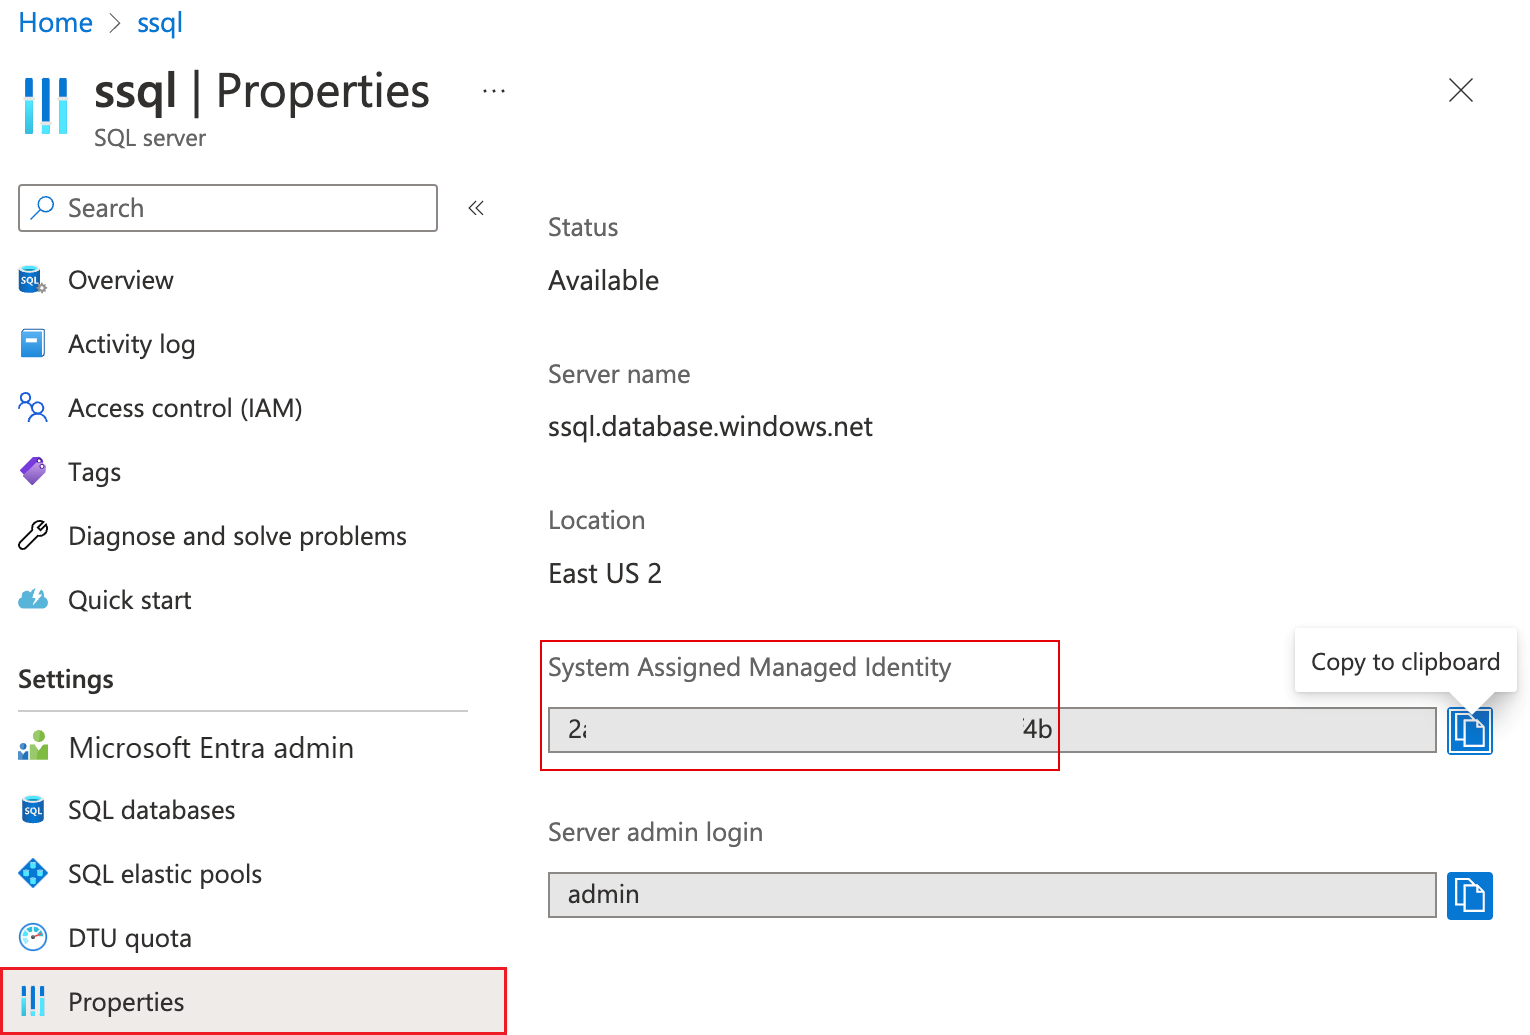Screen dimensions: 1530x1035
Task: Open Quick start cloud icon
Action: 32,599
